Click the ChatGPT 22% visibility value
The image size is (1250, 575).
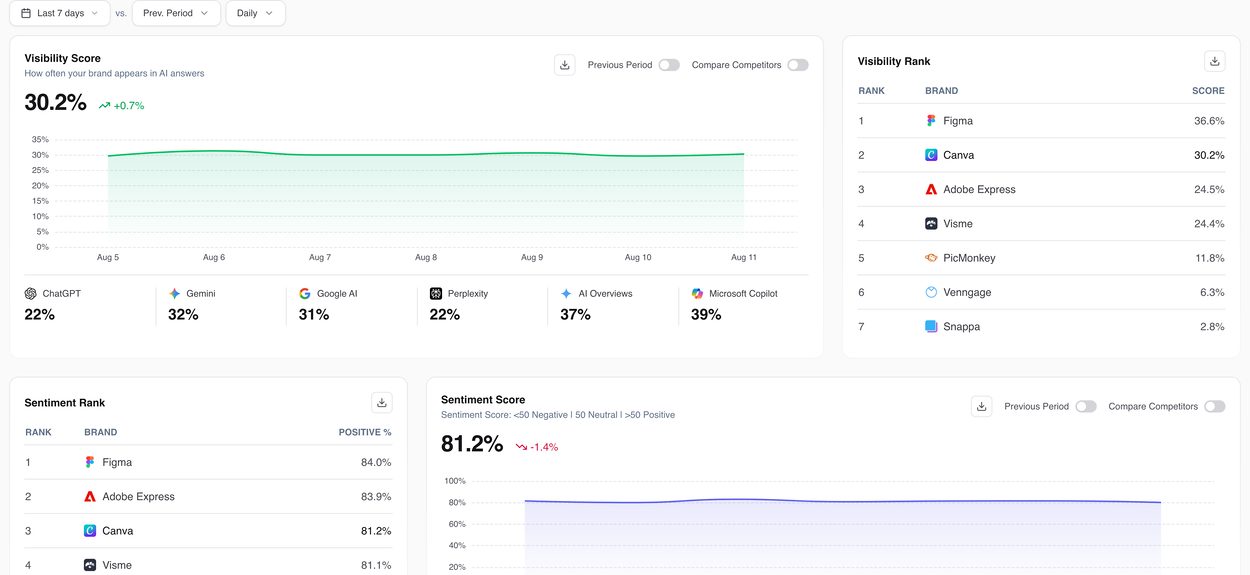[x=40, y=315]
